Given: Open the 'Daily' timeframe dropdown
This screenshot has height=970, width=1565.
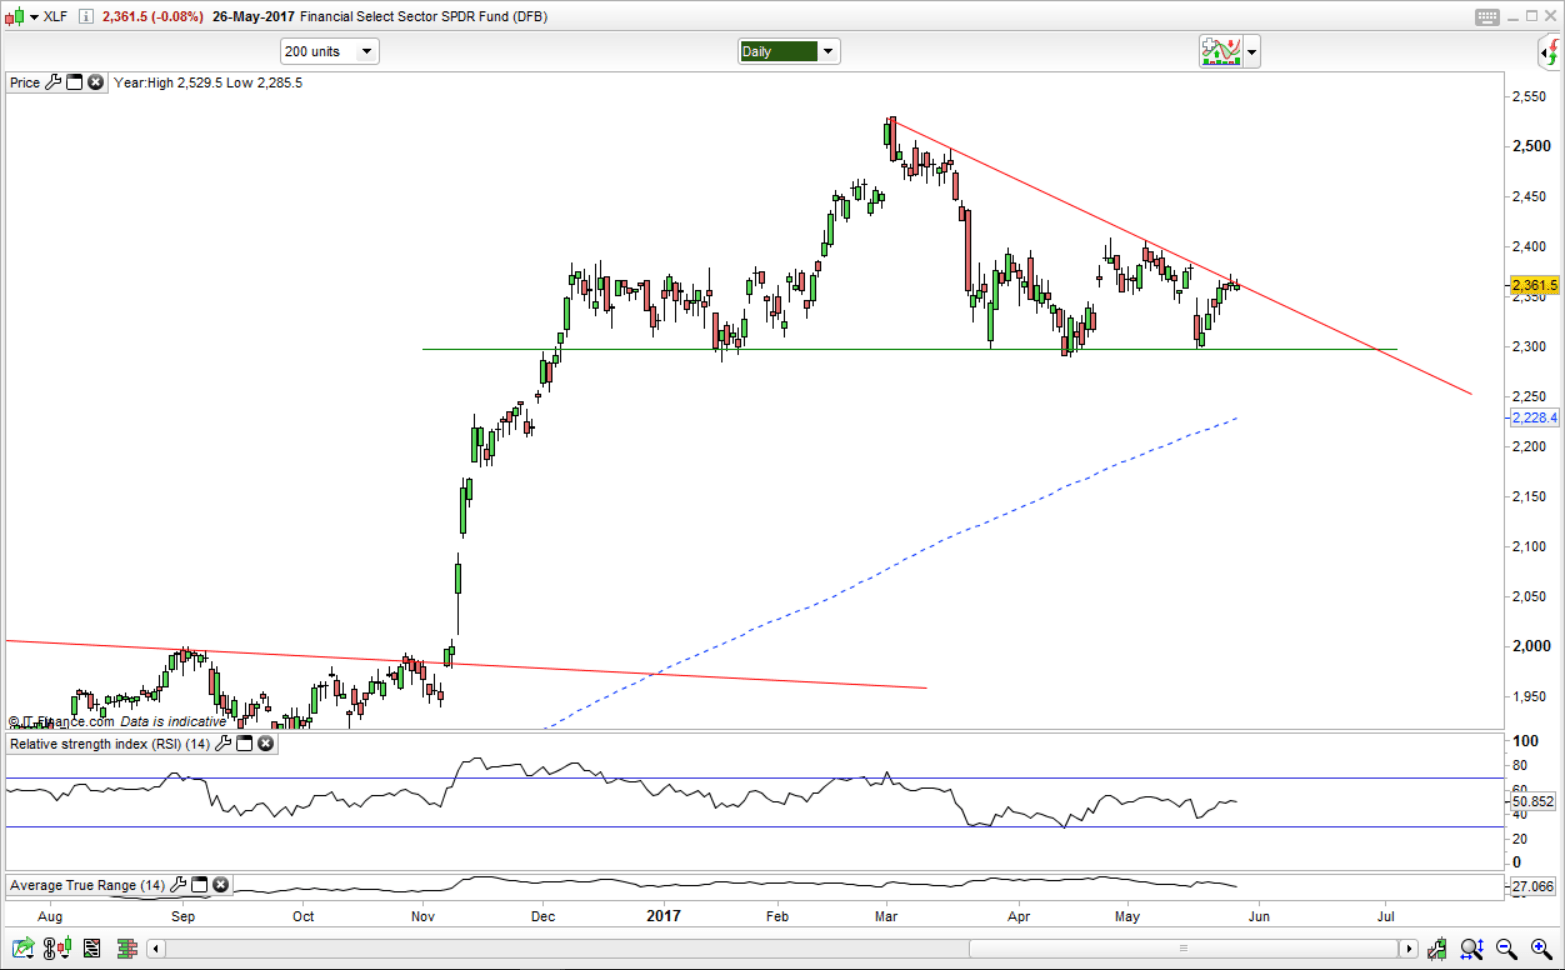Looking at the screenshot, I should coord(788,51).
